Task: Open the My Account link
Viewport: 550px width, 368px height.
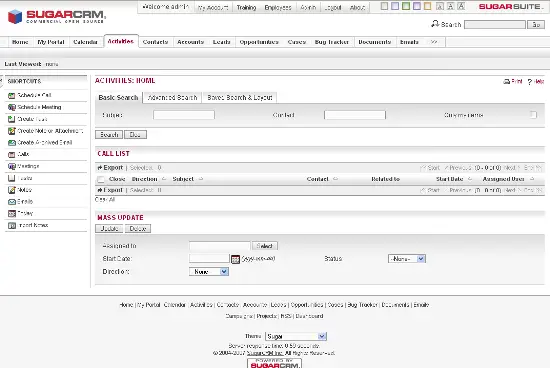Action: [213, 7]
